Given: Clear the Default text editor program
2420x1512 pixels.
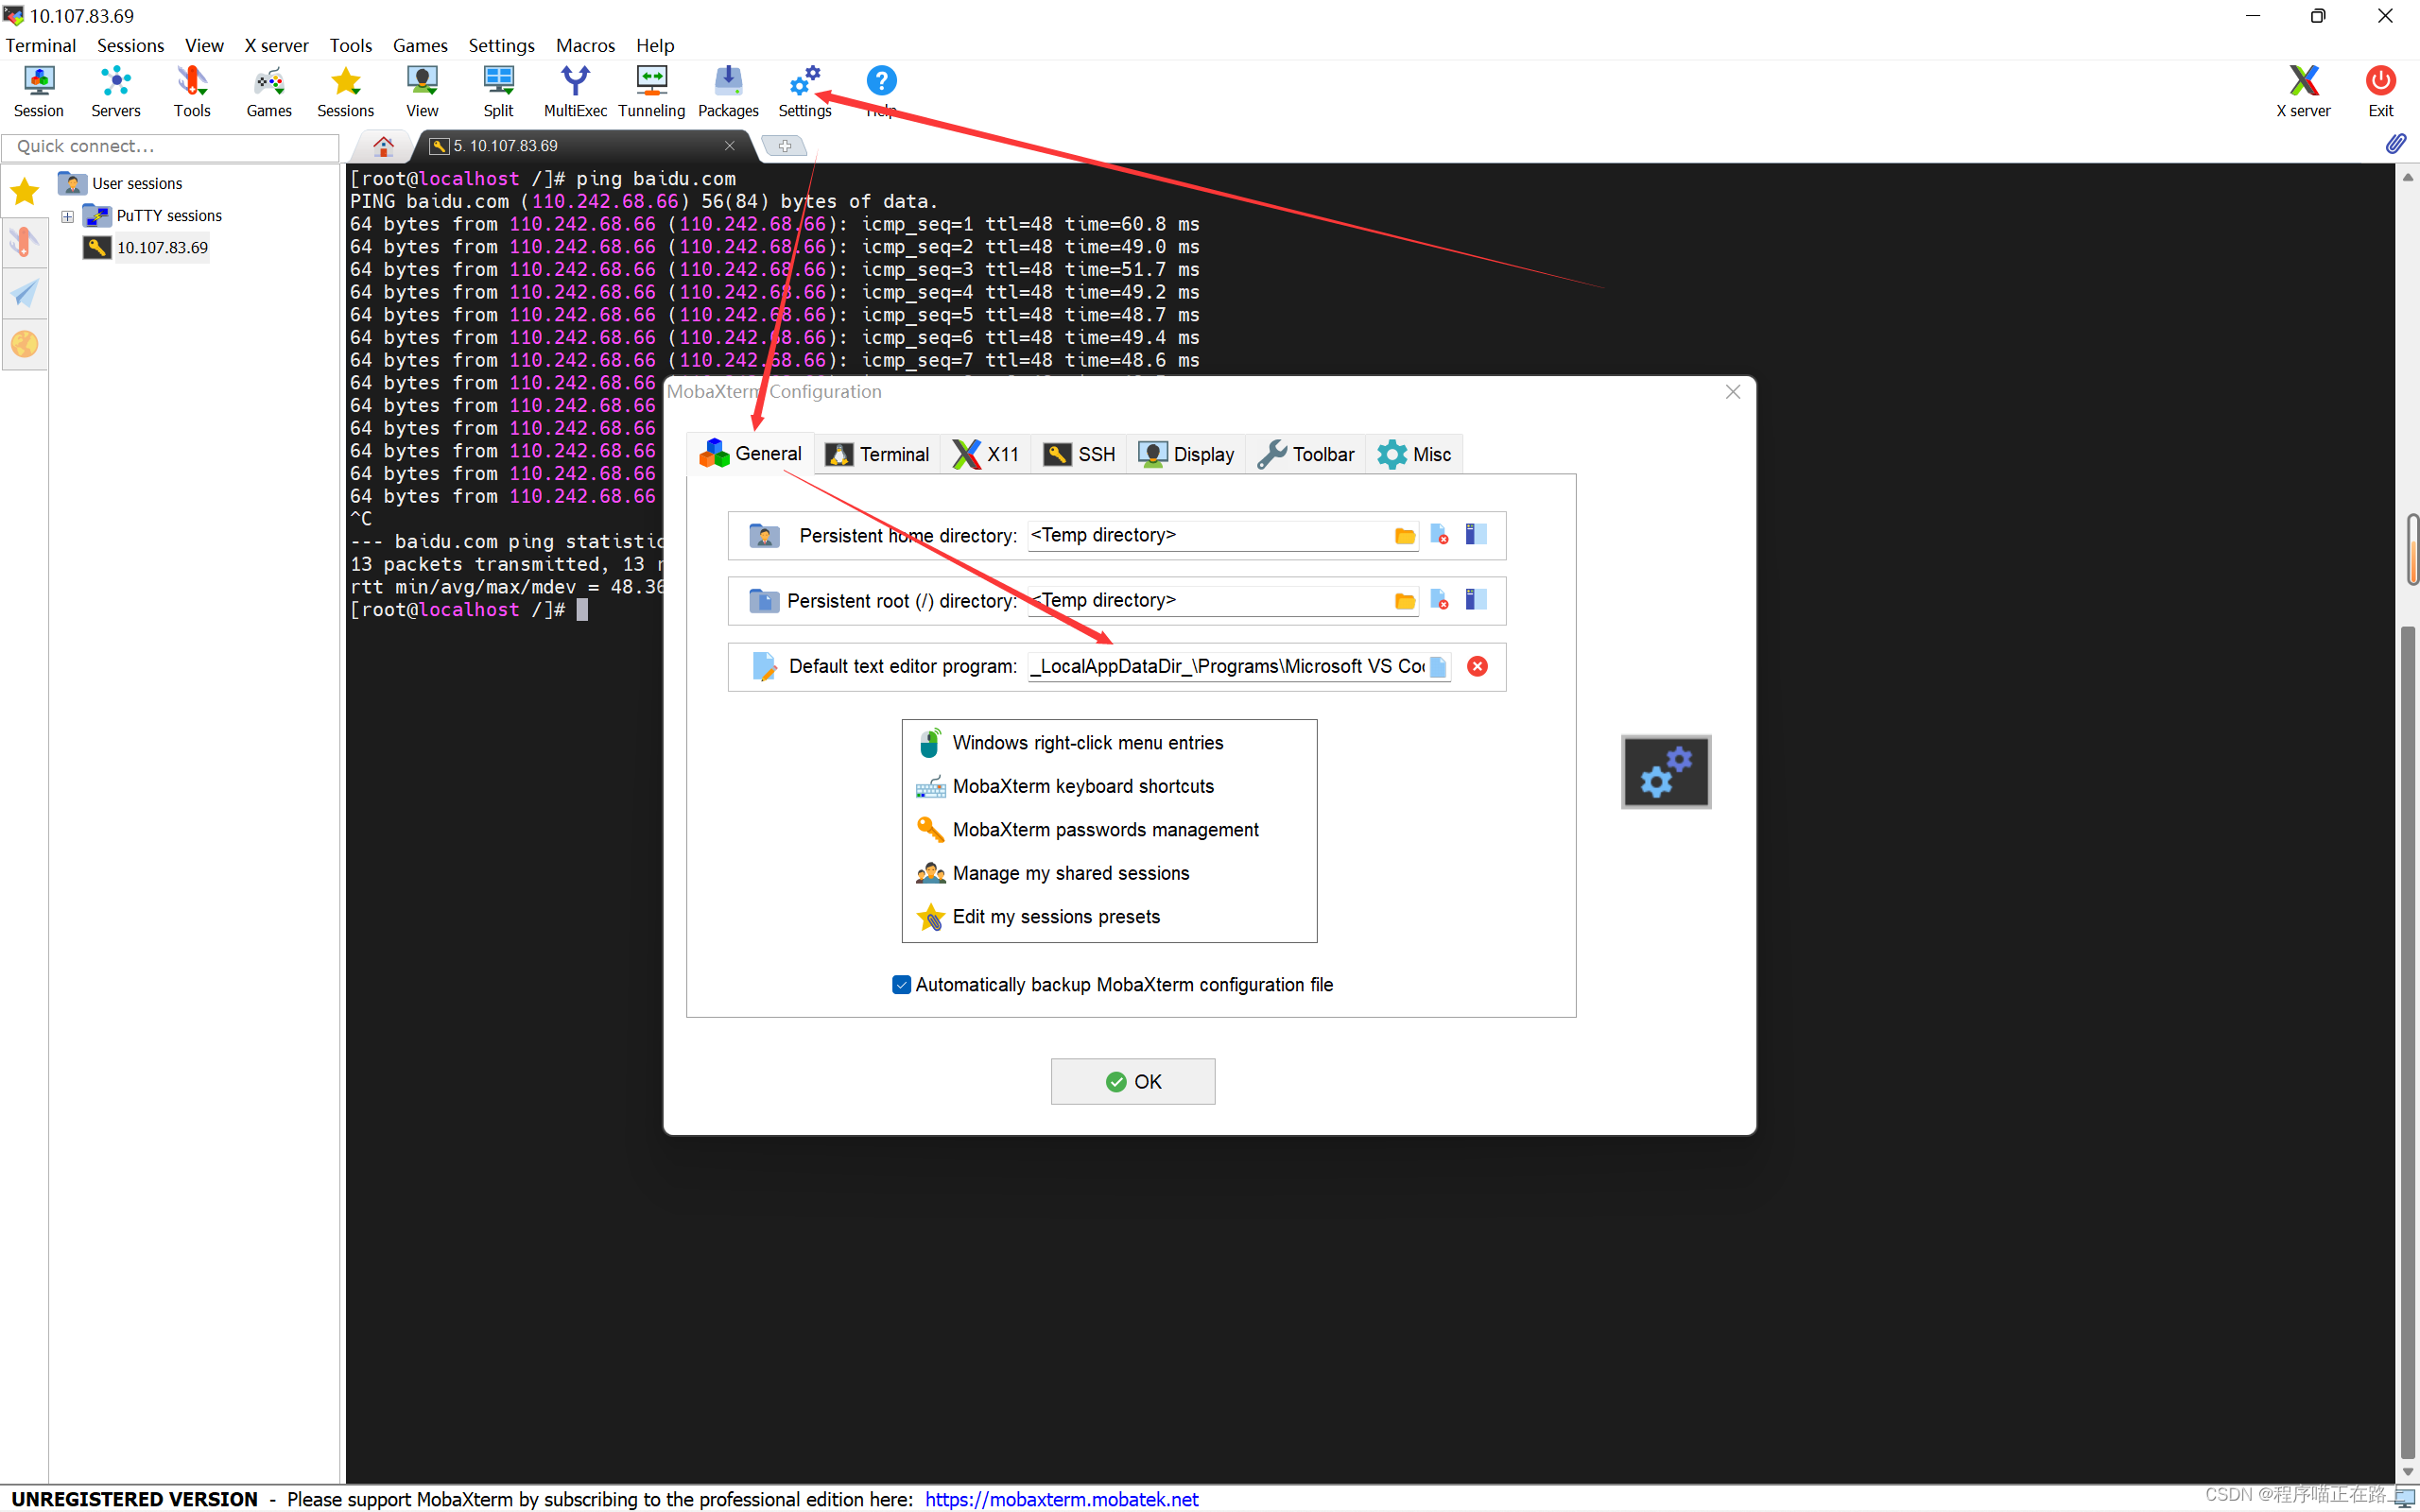Looking at the screenshot, I should click(1477, 667).
